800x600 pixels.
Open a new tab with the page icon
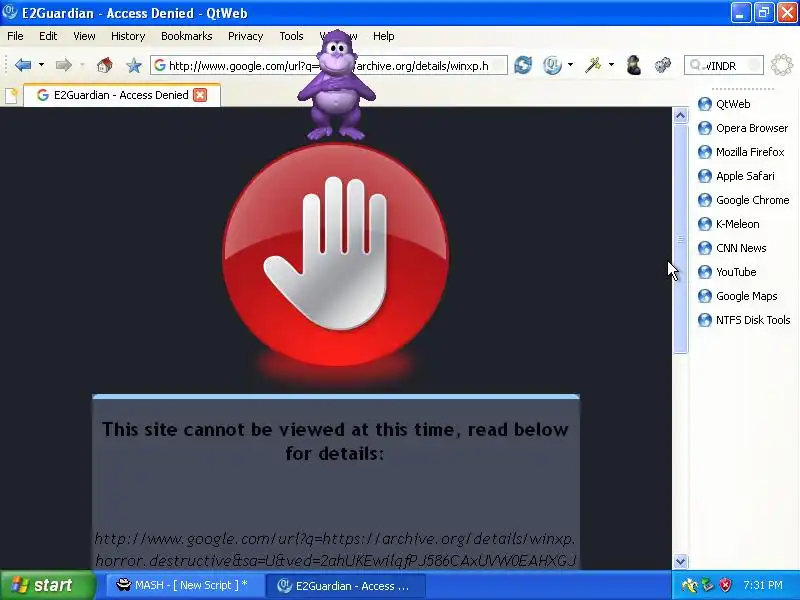coord(11,95)
